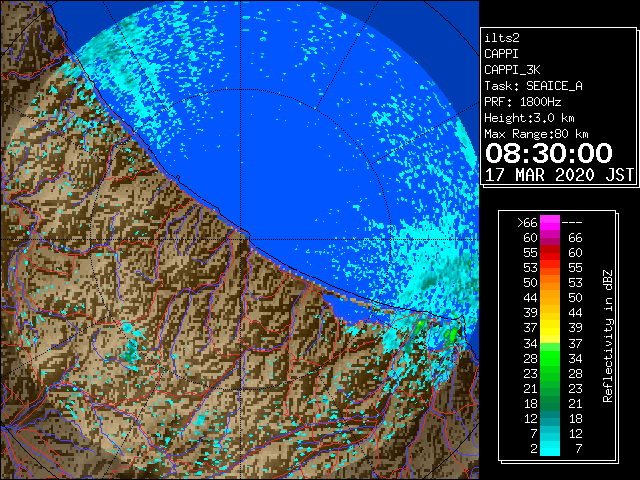Select the '---' legend upper bound label

pyautogui.click(x=572, y=223)
